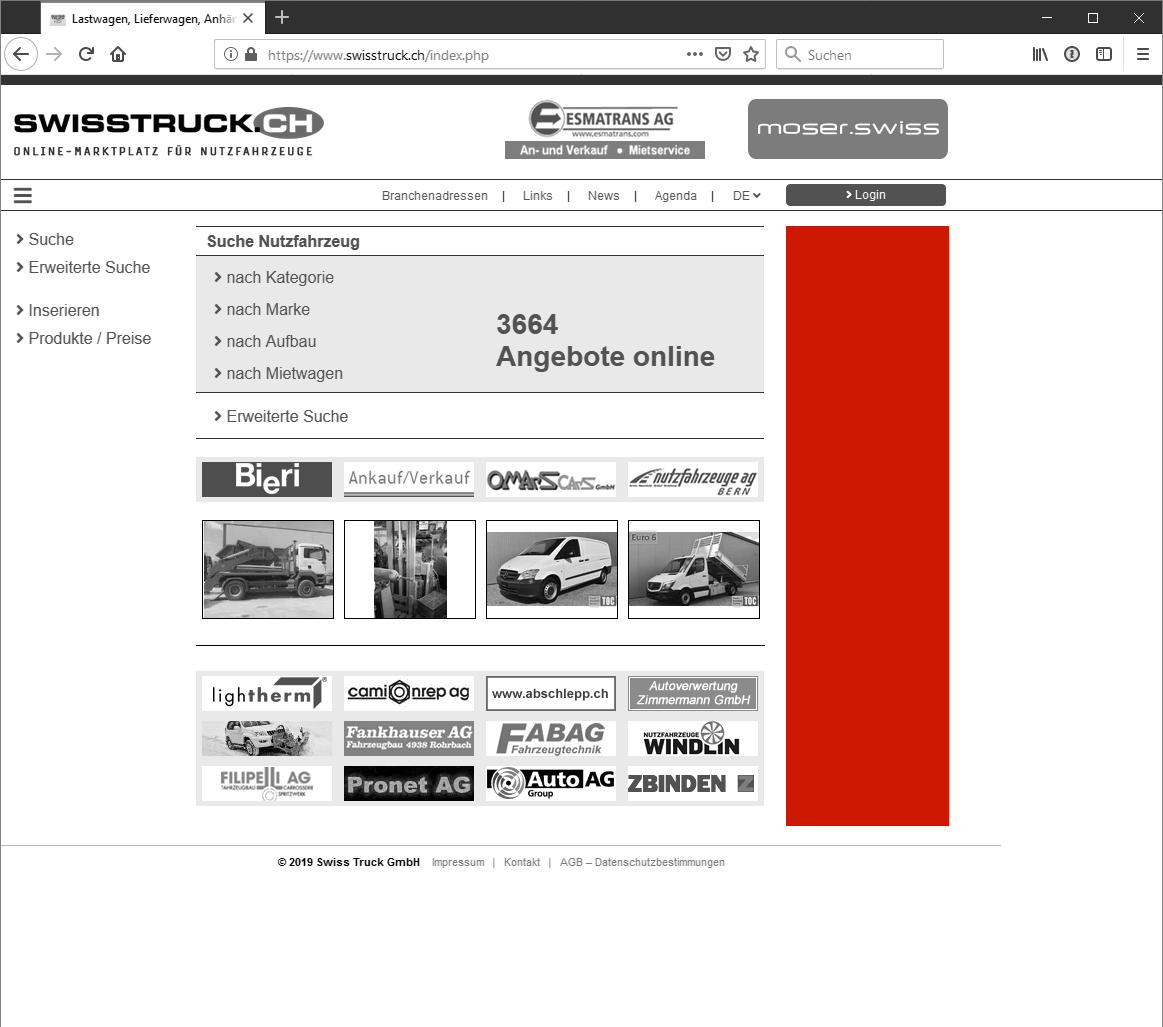The width and height of the screenshot is (1163, 1027).
Task: Save page to Pocket
Action: click(x=722, y=54)
